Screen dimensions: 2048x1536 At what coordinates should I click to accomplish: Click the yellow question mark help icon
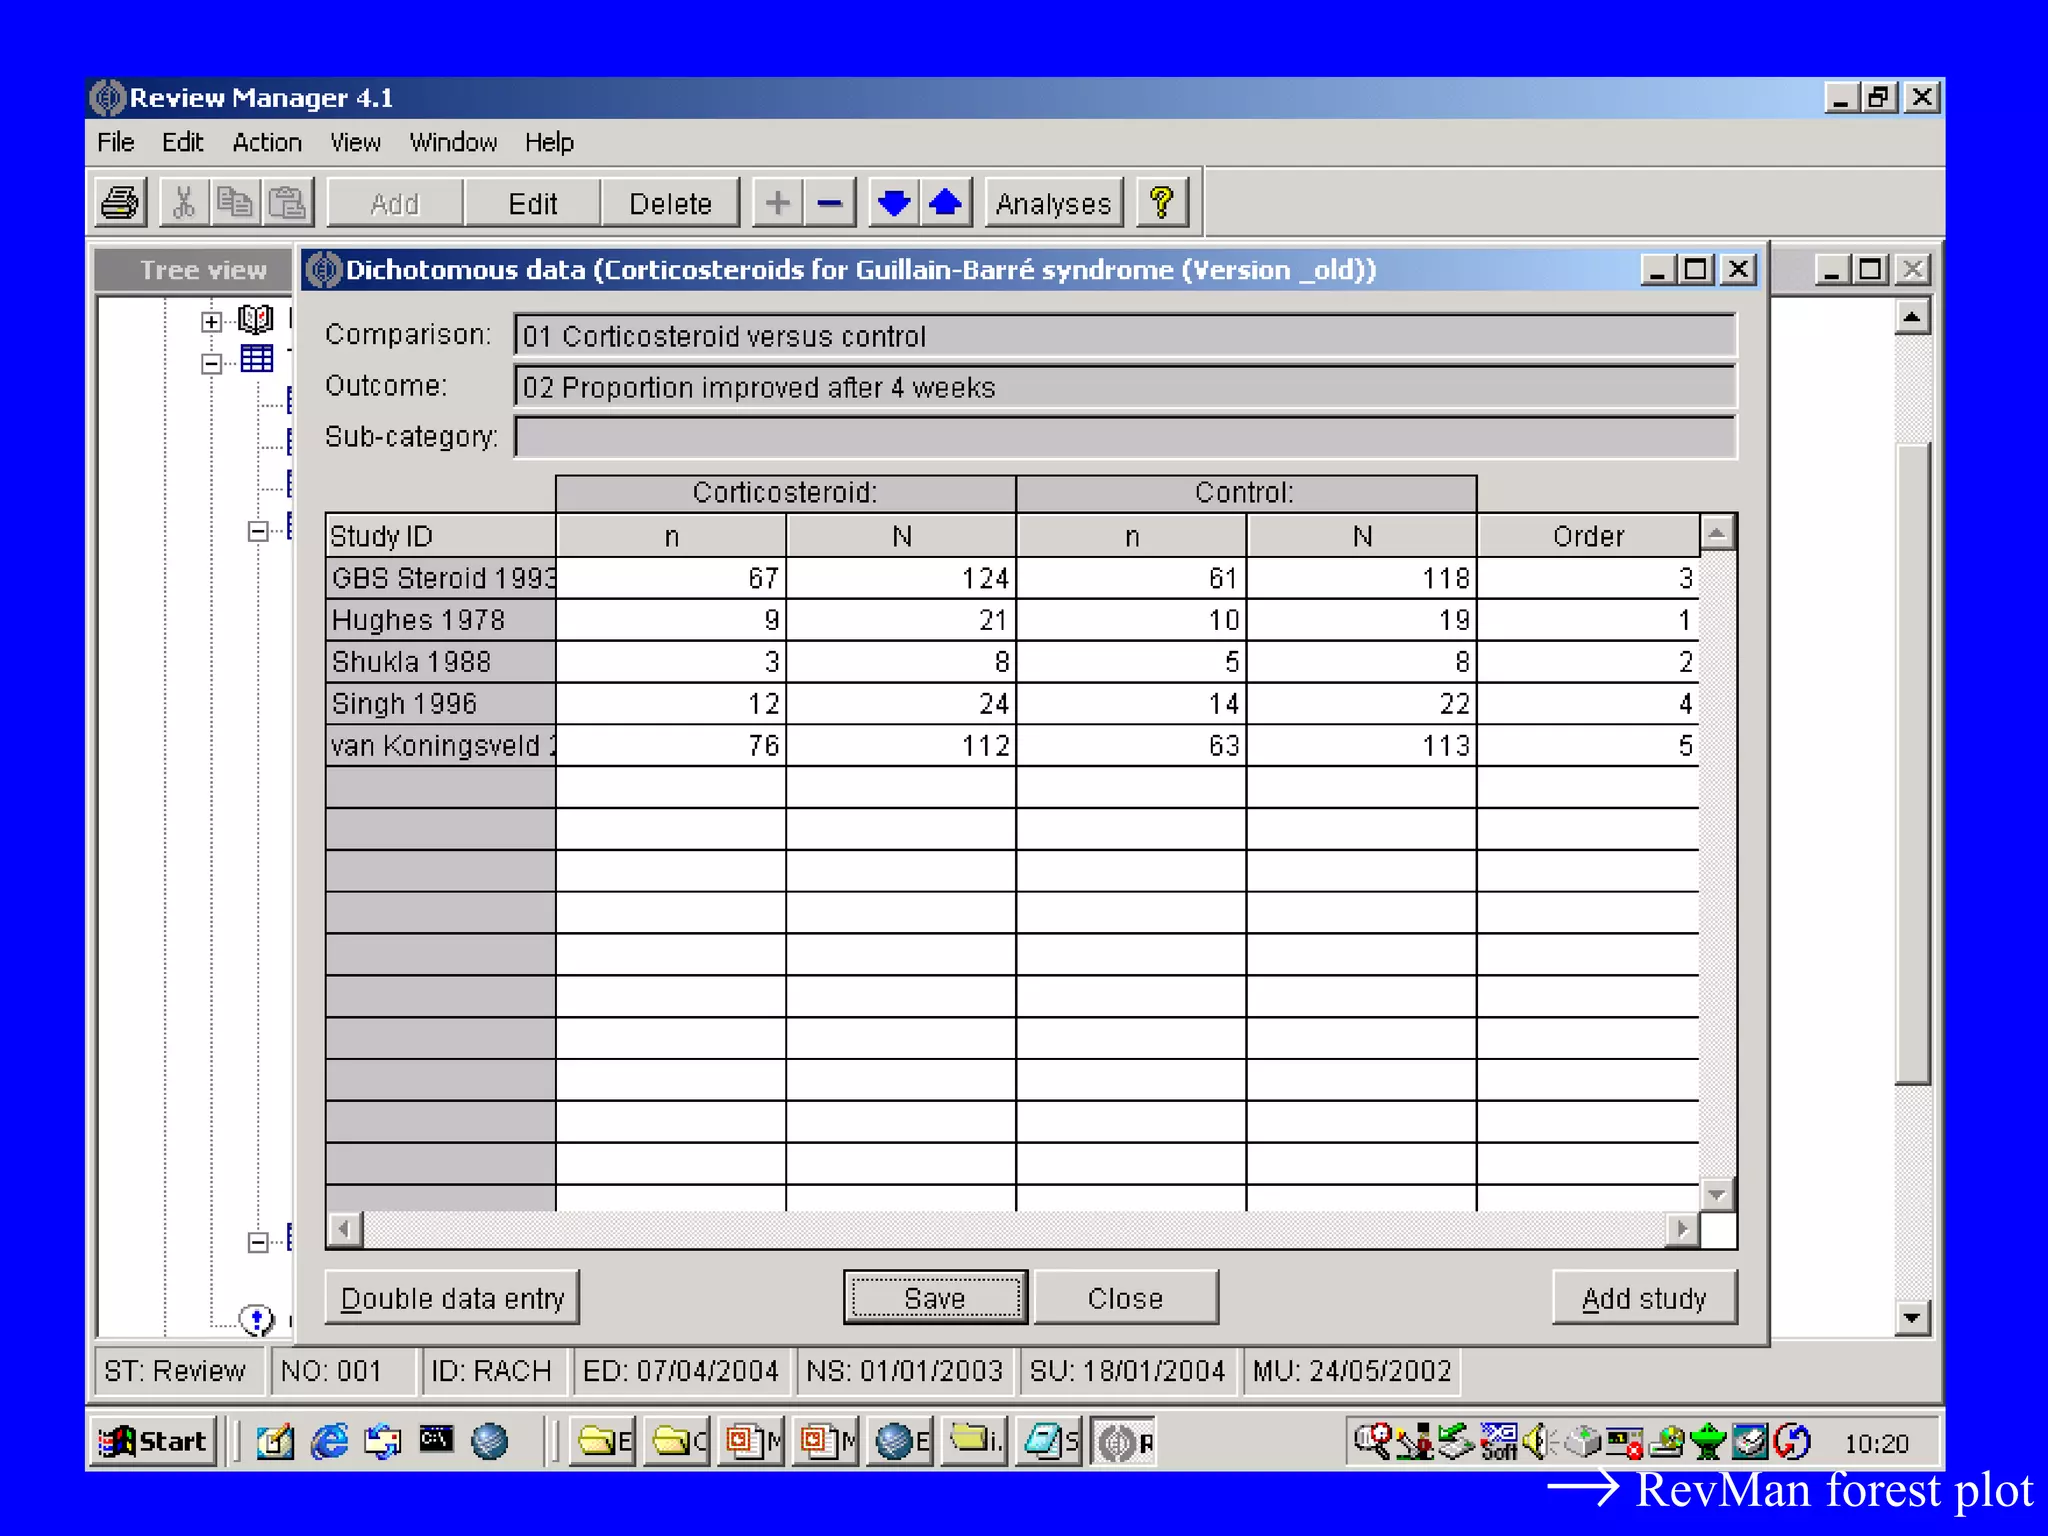[1161, 203]
